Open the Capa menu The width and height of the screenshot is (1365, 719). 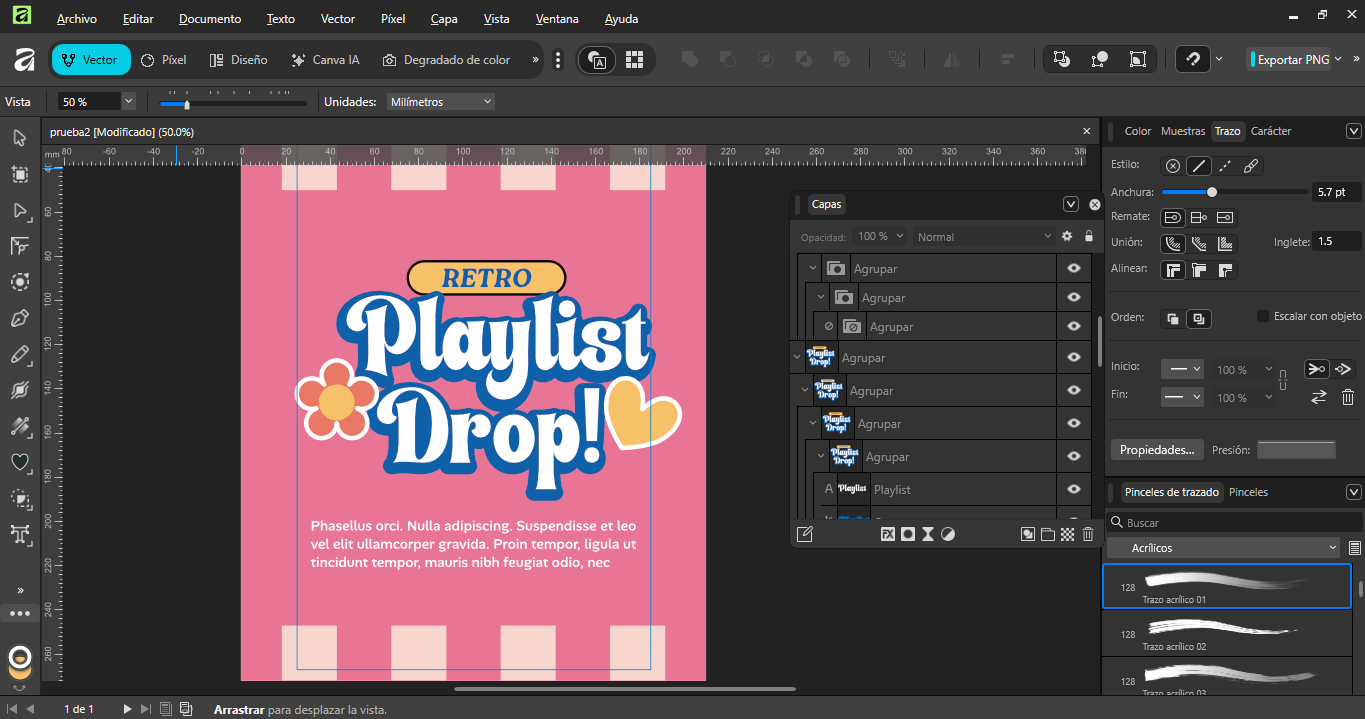point(444,18)
